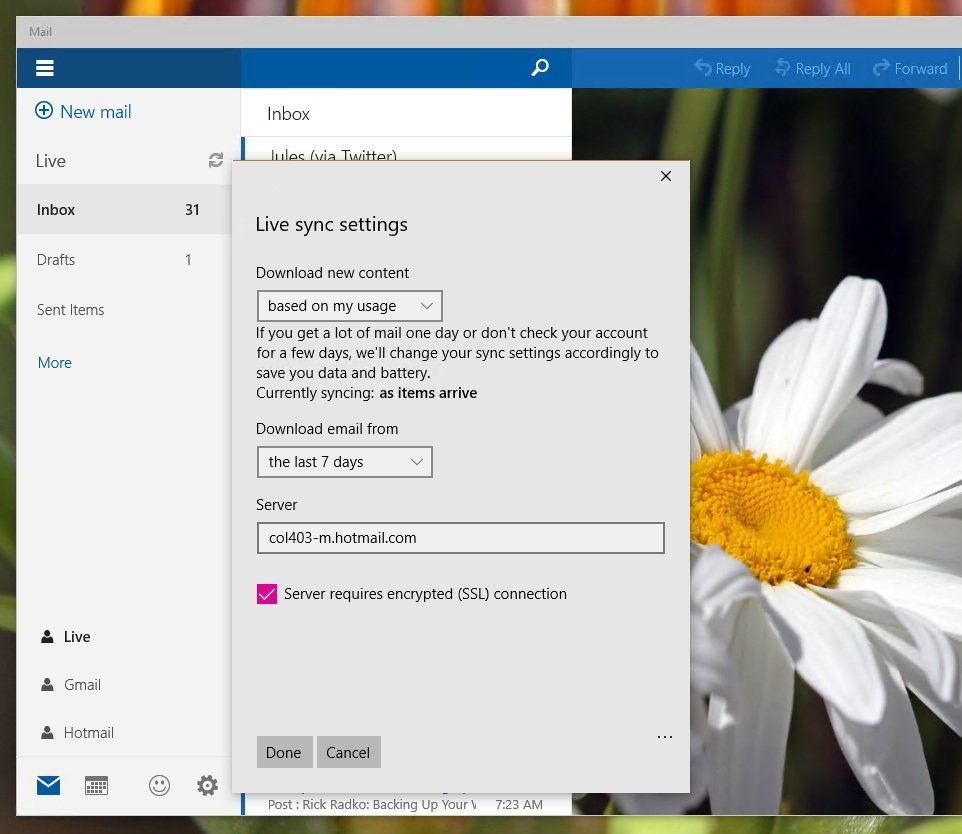962x834 pixels.
Task: Click the More link below Sent Items
Action: coord(54,362)
